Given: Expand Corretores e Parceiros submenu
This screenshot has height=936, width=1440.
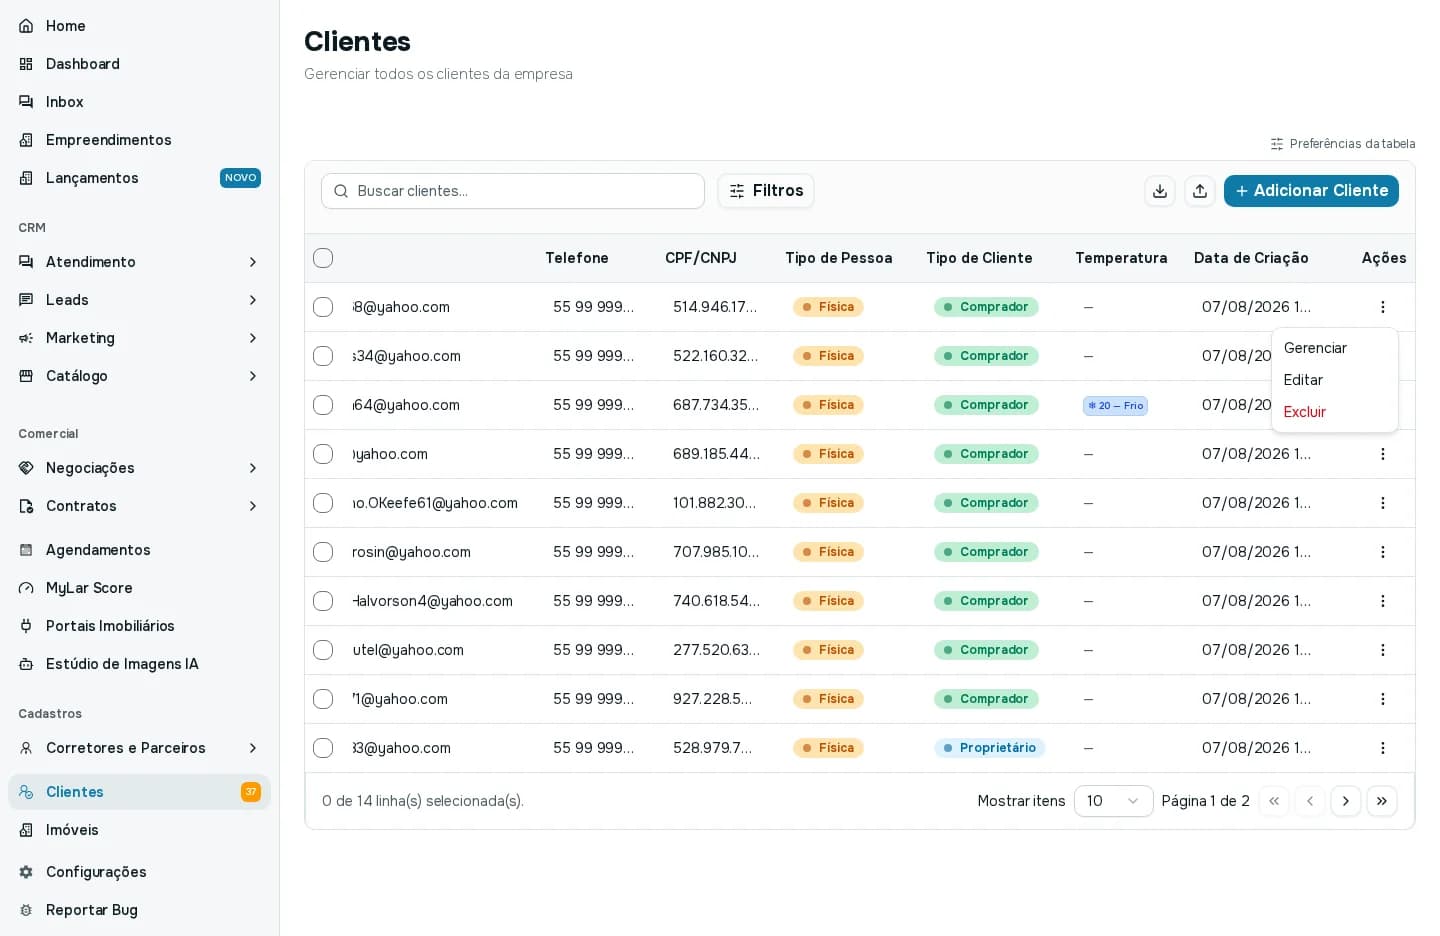Looking at the screenshot, I should pyautogui.click(x=139, y=748).
